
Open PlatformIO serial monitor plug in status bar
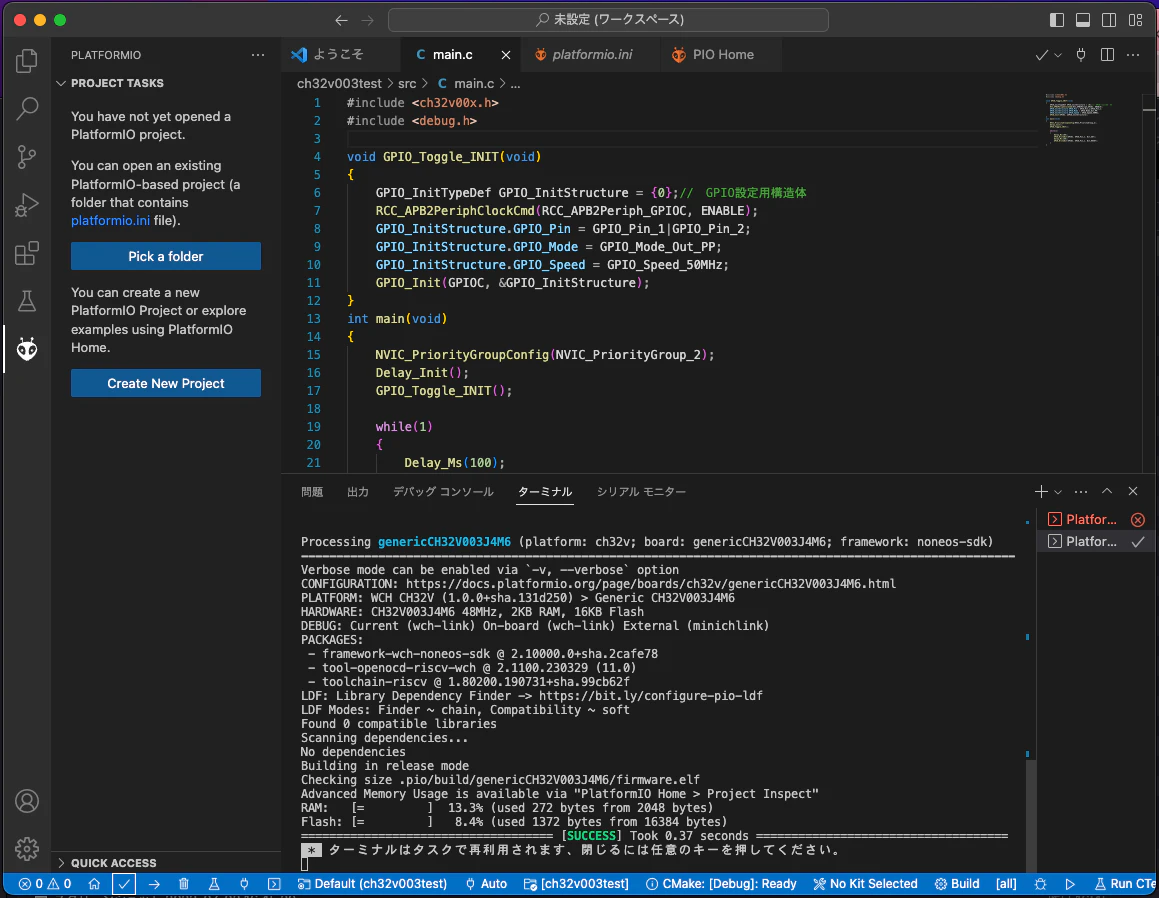pyautogui.click(x=244, y=884)
